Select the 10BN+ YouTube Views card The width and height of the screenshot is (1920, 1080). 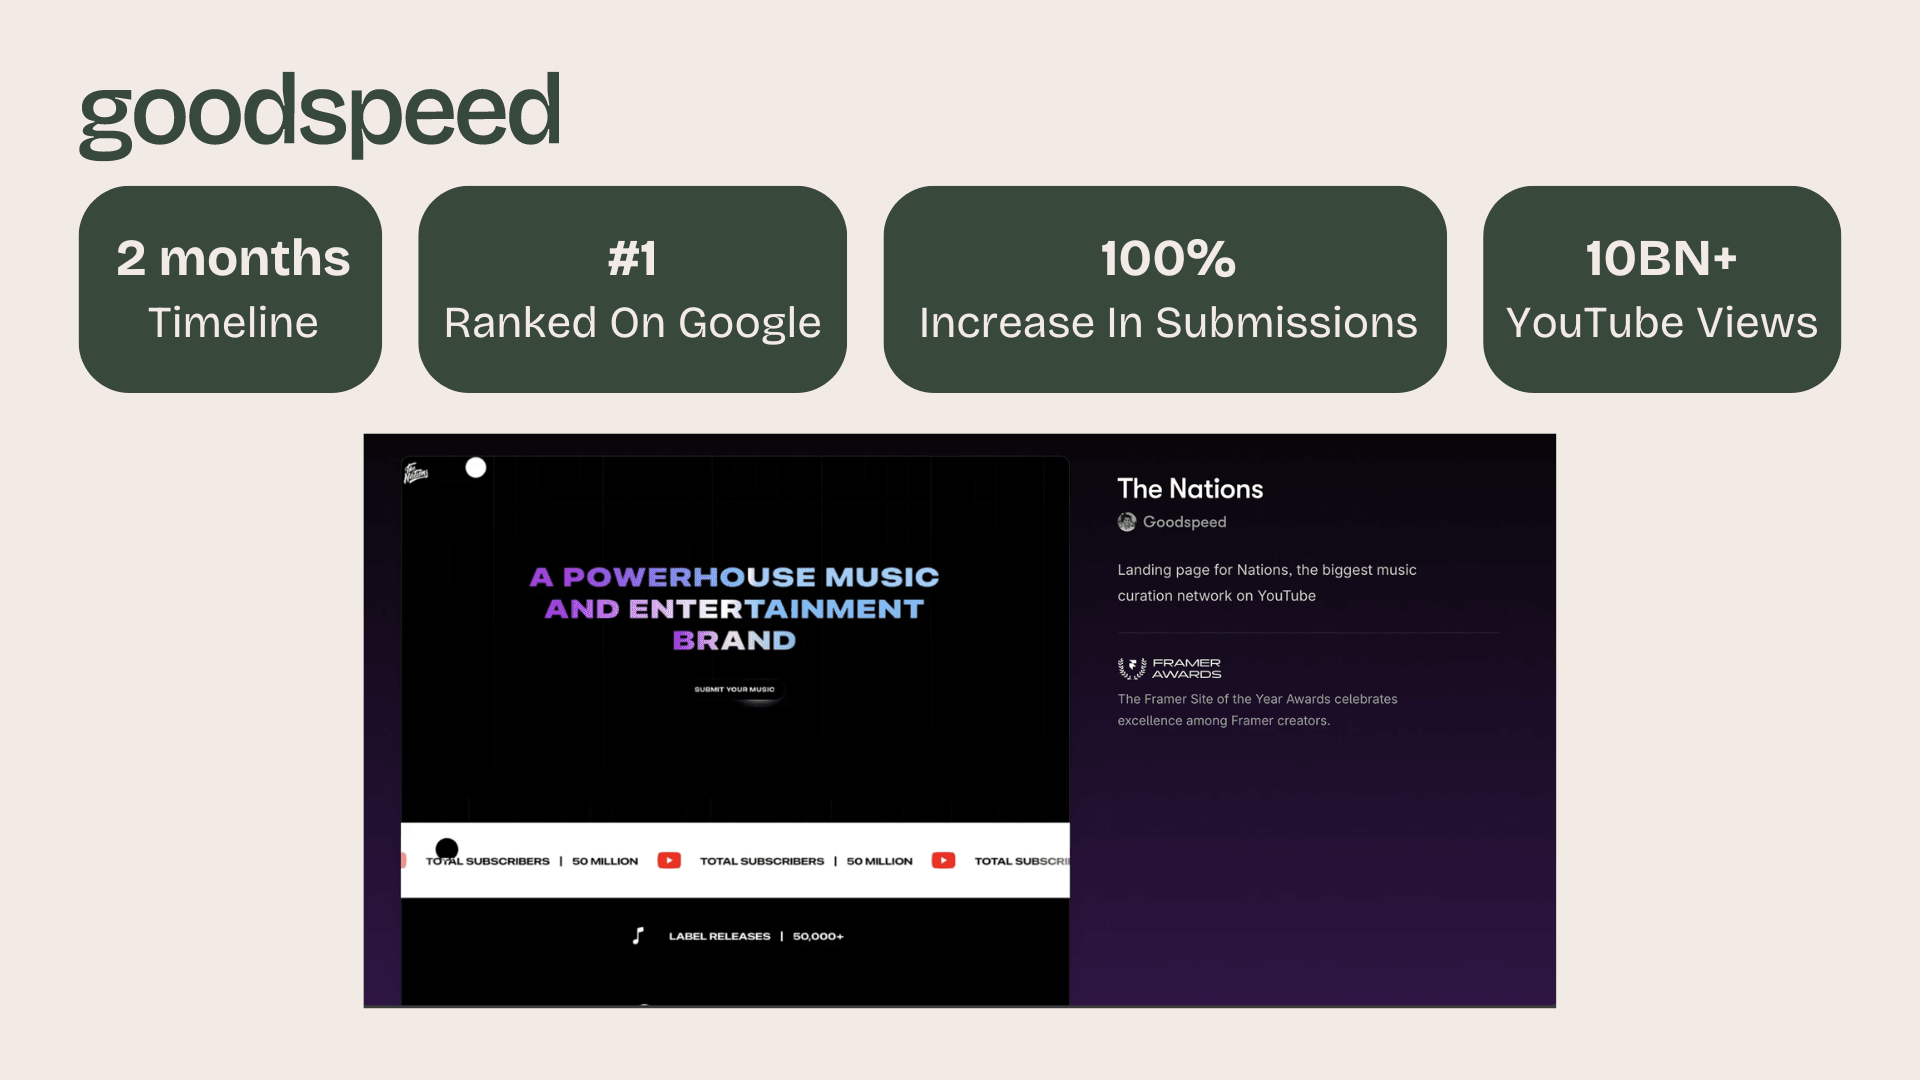(x=1661, y=289)
